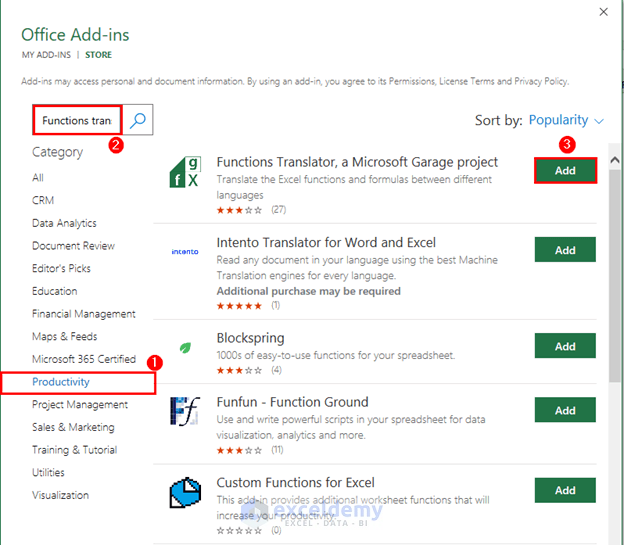
Task: Switch to the STORE tab
Action: coord(99,53)
